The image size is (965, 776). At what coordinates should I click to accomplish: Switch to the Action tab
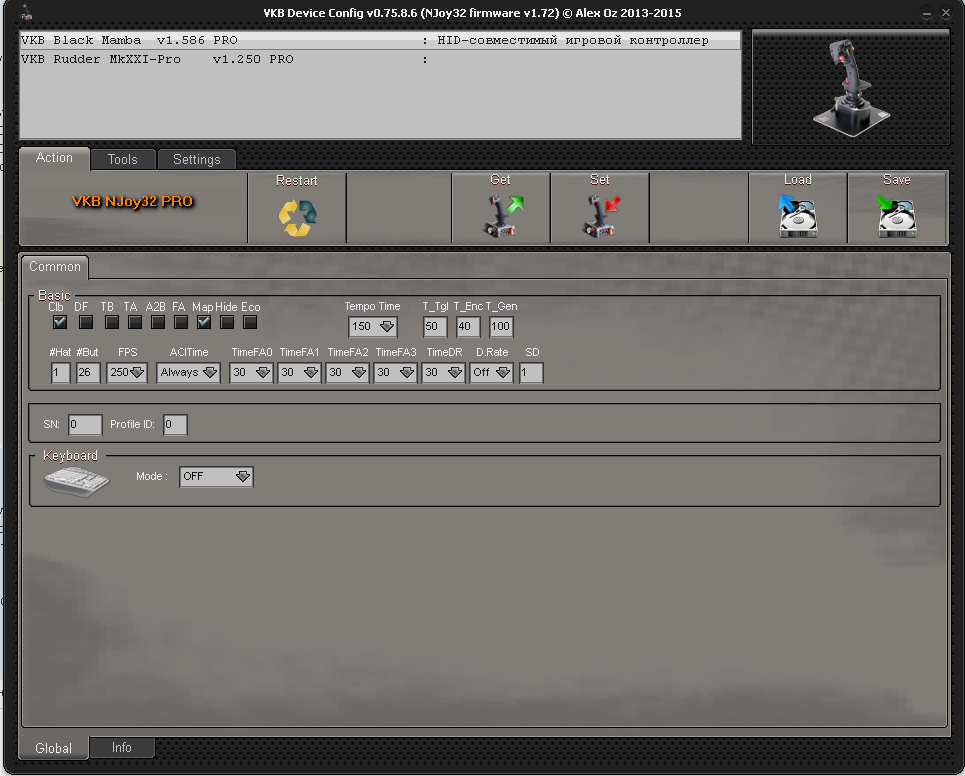click(54, 158)
